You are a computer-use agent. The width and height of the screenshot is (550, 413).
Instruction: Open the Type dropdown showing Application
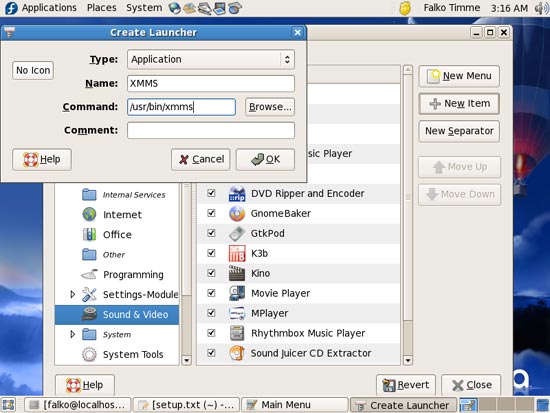coord(211,59)
